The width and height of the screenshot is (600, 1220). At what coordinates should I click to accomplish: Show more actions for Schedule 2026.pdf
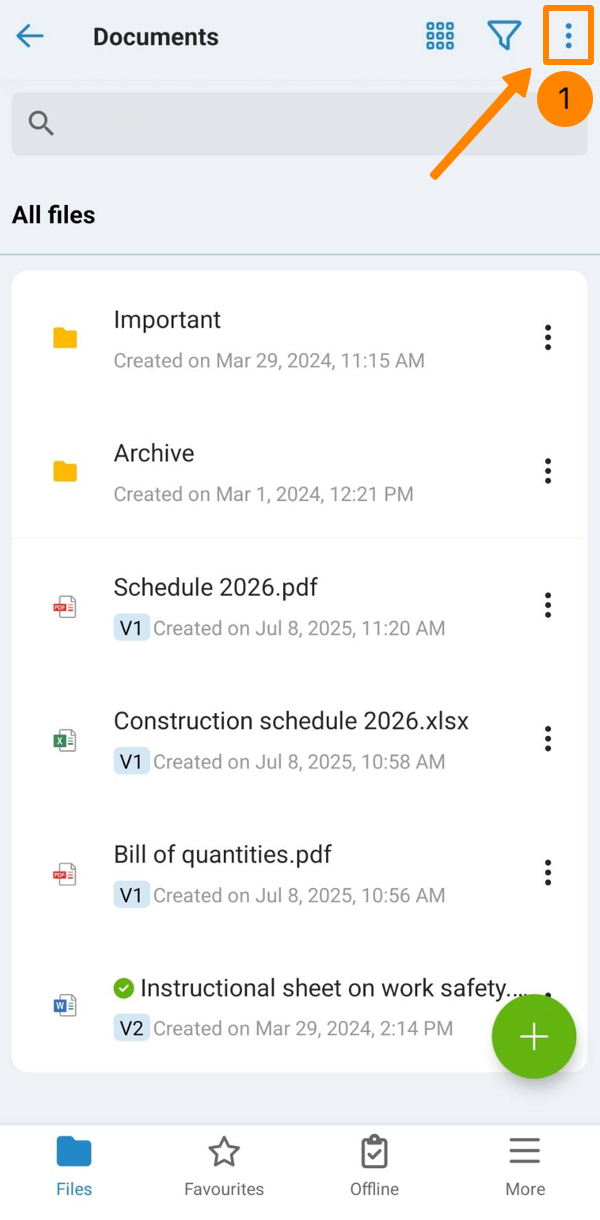click(547, 605)
